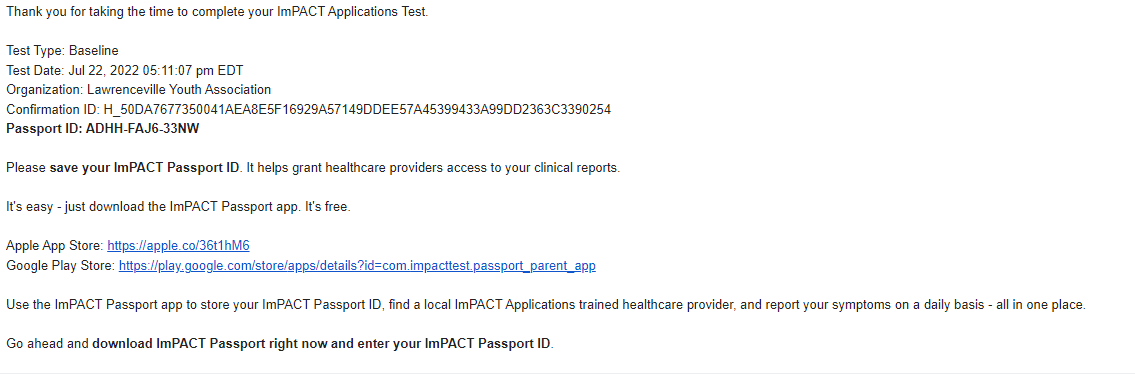This screenshot has width=1135, height=374.
Task: Click the 'Apple App Store:' label
Action: (x=55, y=246)
